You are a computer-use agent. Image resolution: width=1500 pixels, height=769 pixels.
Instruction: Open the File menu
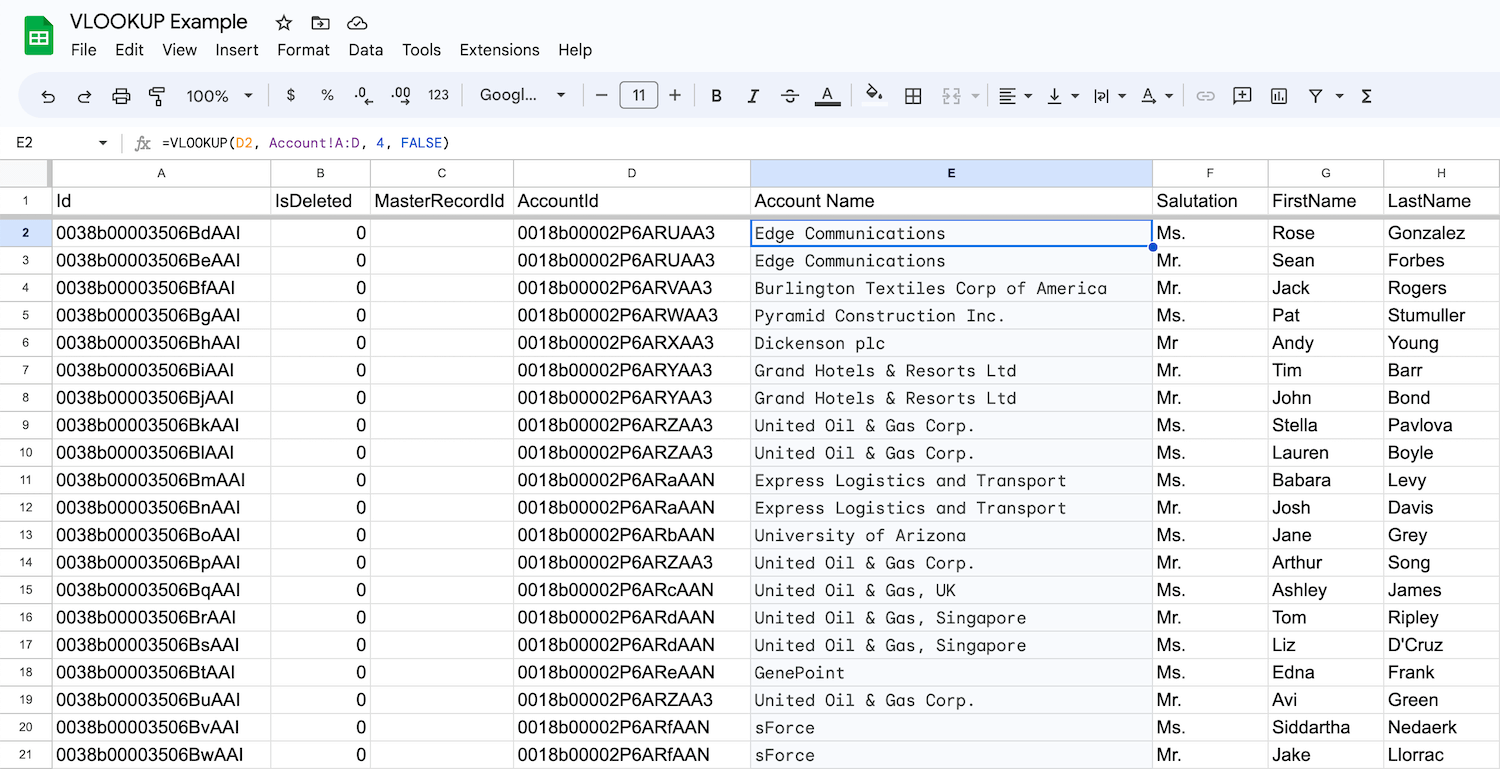coord(84,50)
